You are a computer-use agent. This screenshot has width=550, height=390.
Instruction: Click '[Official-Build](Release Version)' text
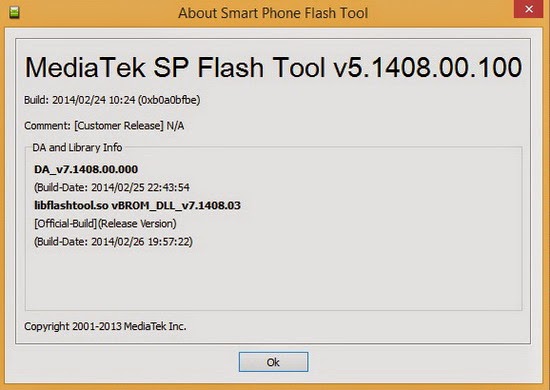pos(105,224)
